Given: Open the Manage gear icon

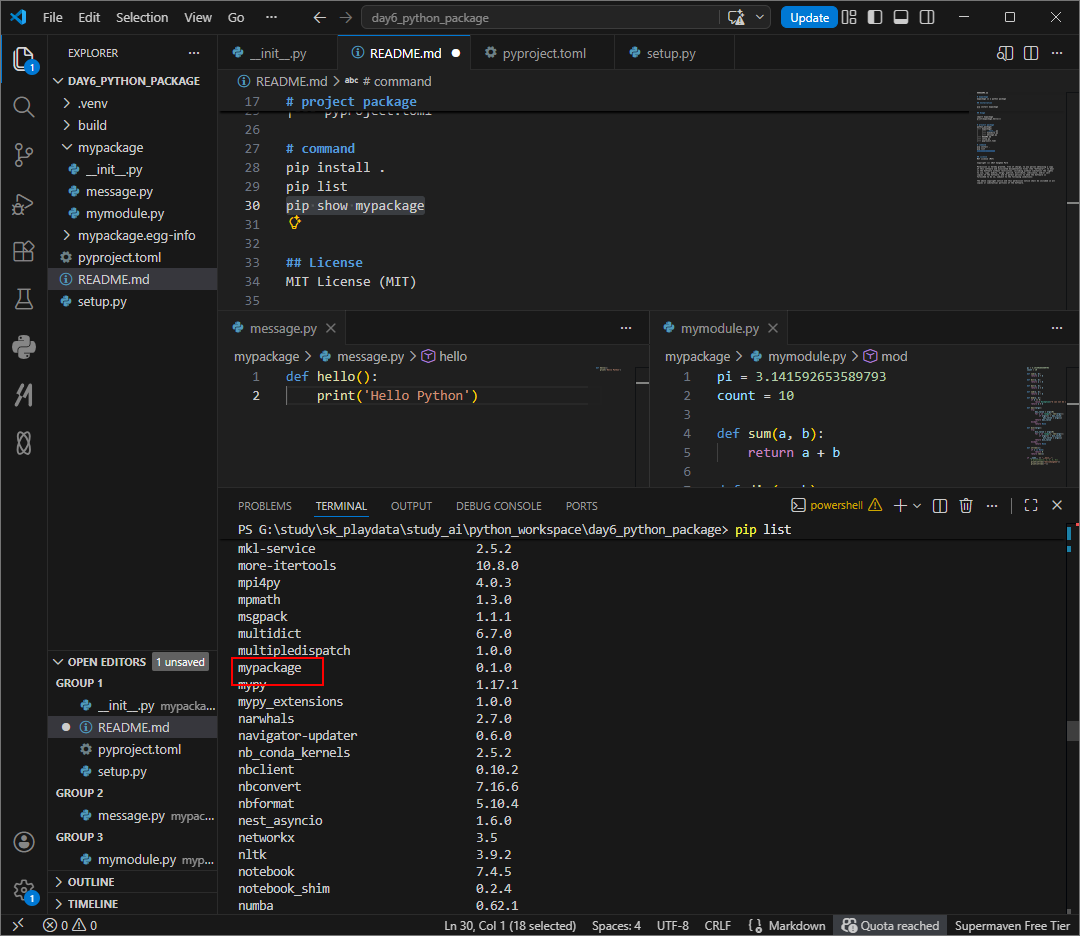Looking at the screenshot, I should pyautogui.click(x=23, y=890).
